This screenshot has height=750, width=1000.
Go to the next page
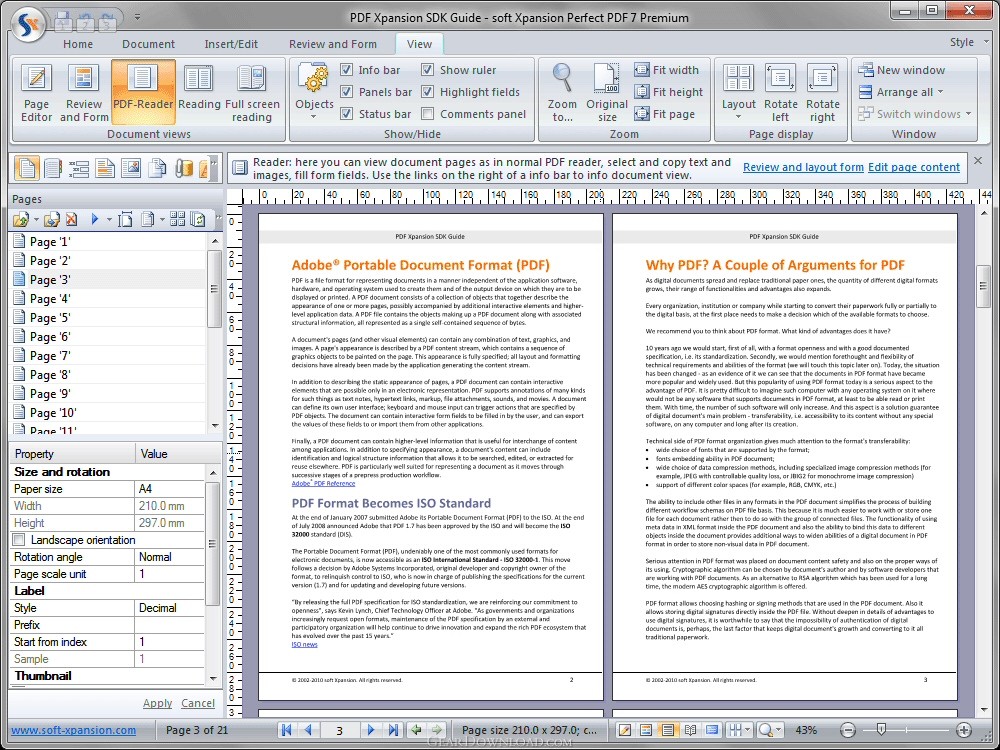pos(371,730)
